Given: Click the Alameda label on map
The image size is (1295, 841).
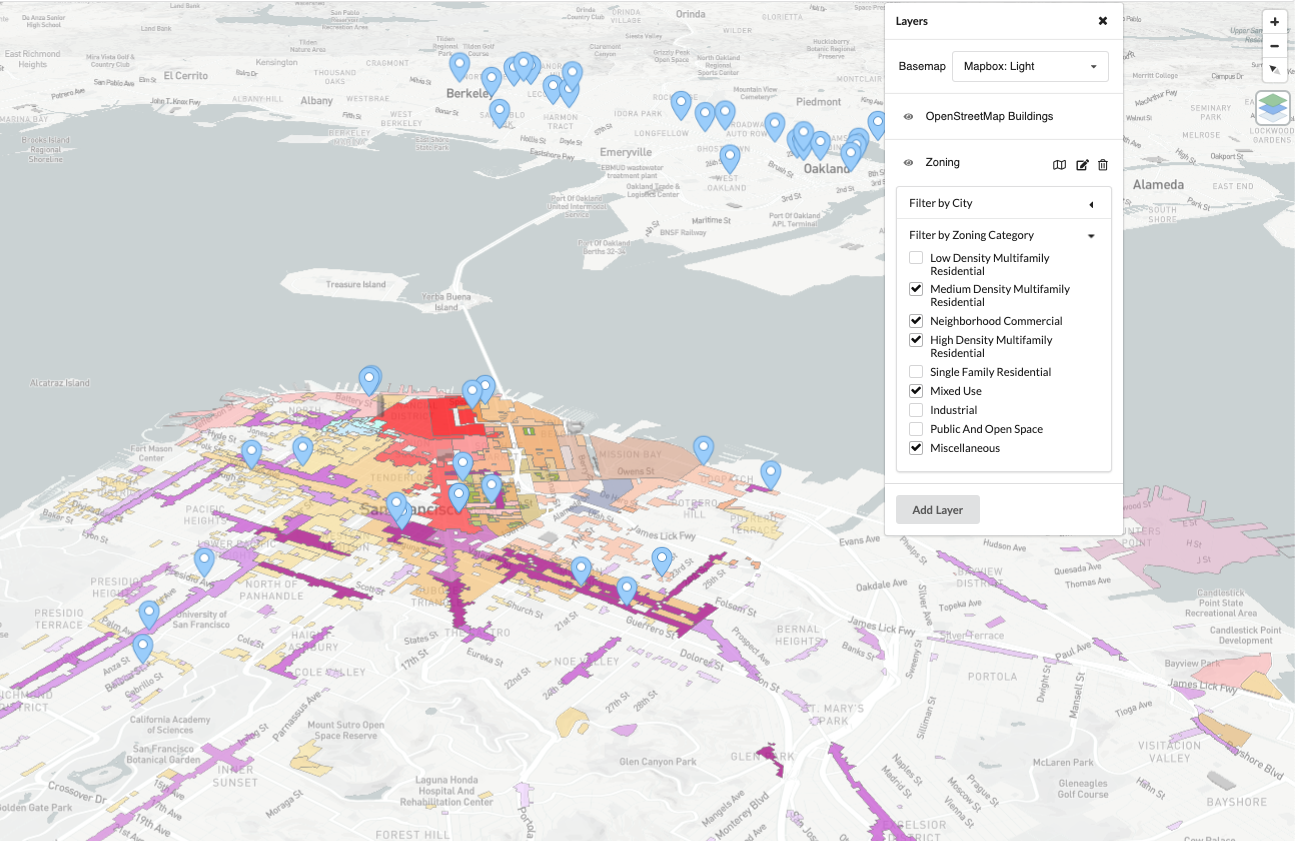Looking at the screenshot, I should point(1158,185).
